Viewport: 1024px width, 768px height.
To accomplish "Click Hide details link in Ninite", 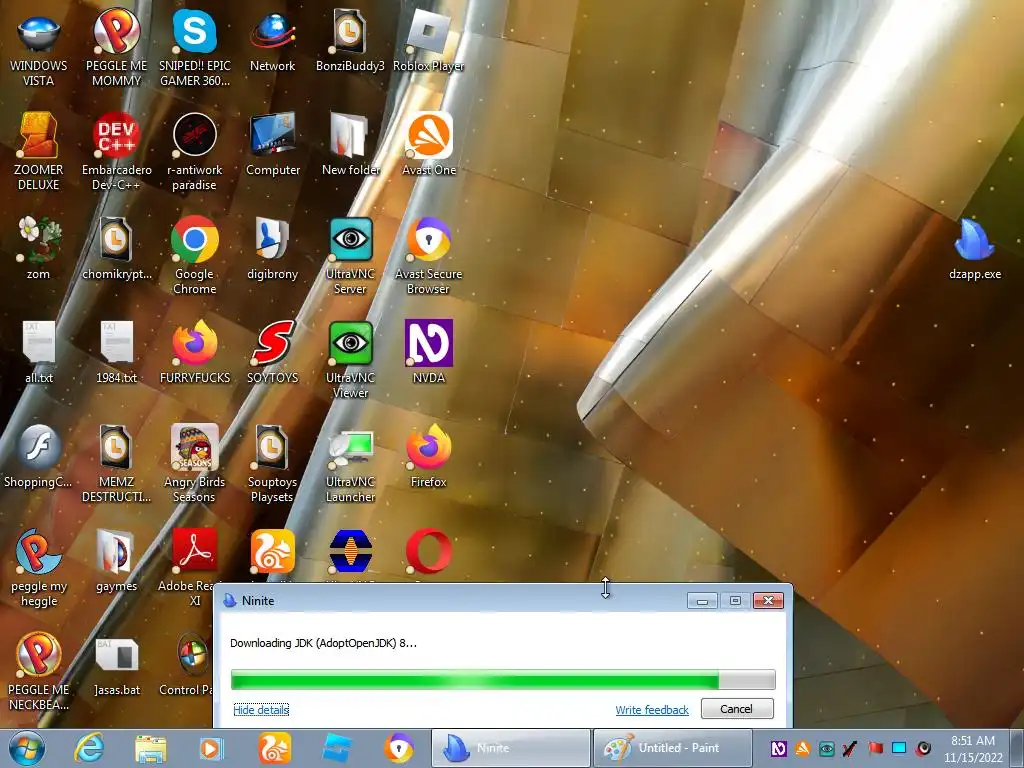I will [x=261, y=709].
